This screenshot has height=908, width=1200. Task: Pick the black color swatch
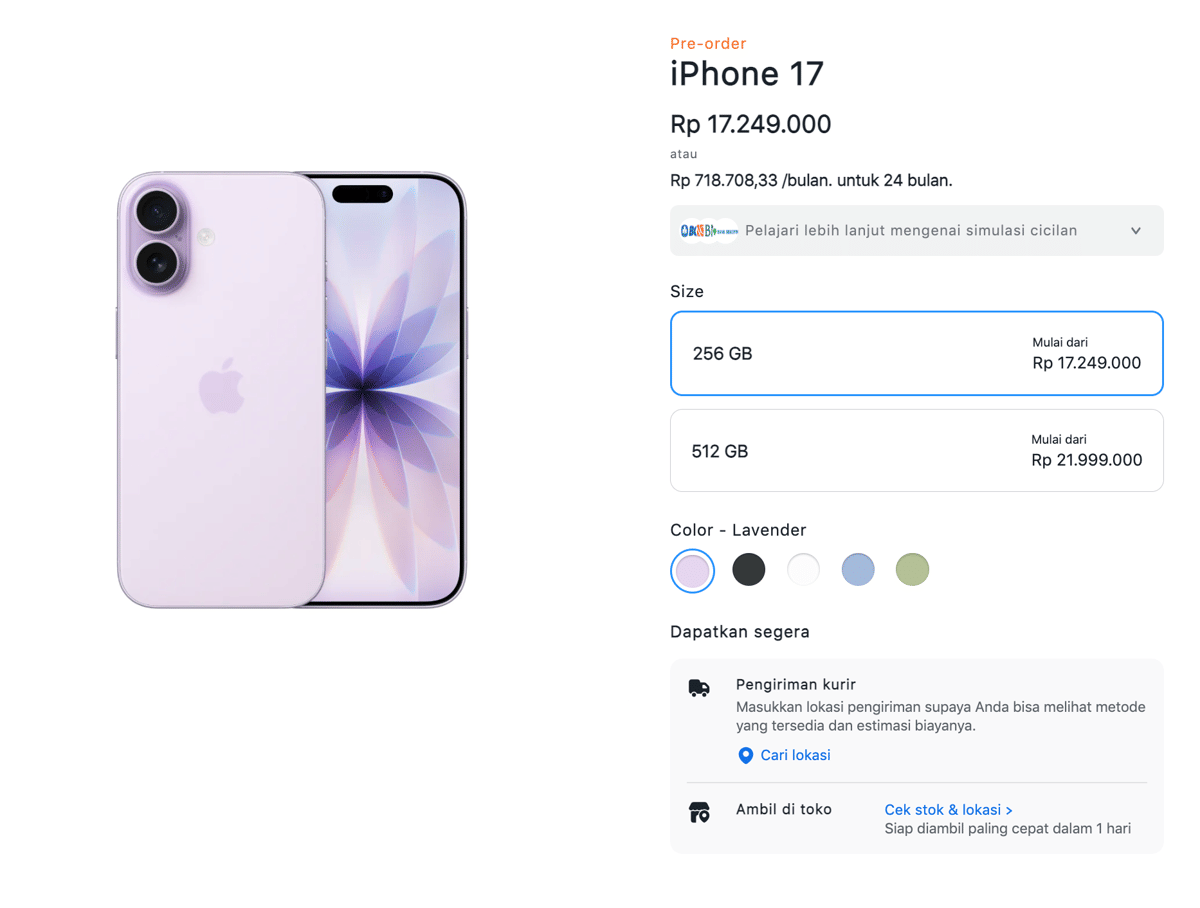click(x=748, y=570)
